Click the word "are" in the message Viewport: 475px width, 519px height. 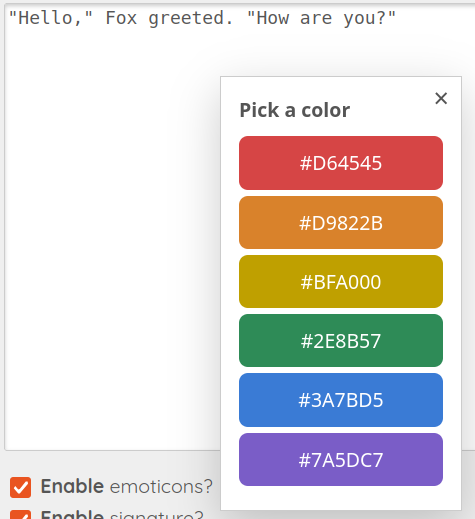tap(316, 18)
